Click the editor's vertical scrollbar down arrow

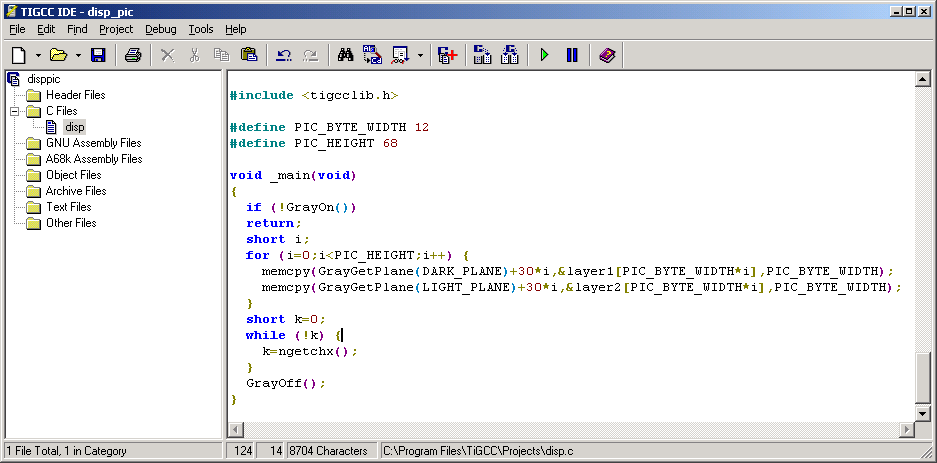click(x=923, y=413)
